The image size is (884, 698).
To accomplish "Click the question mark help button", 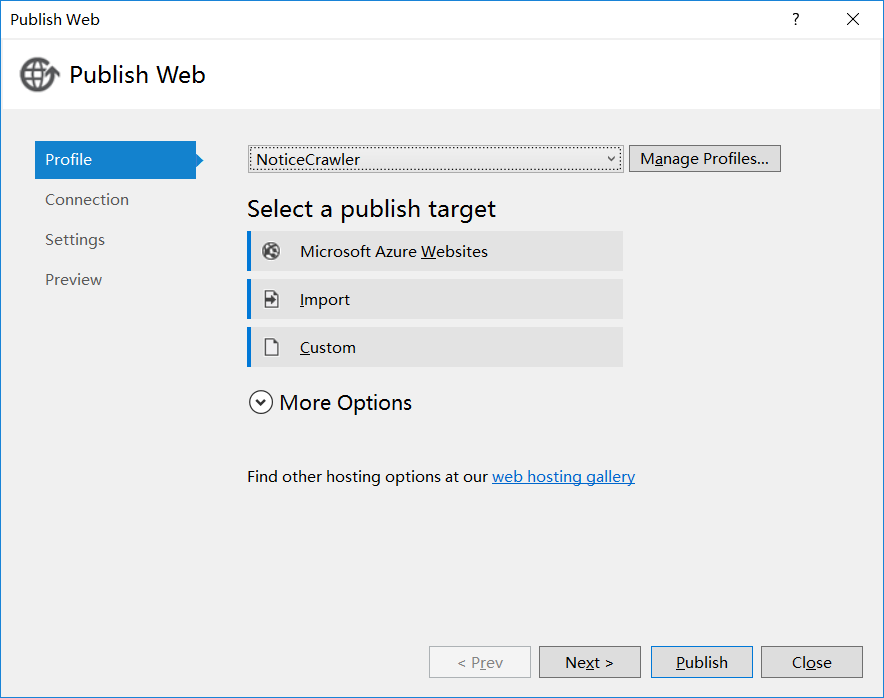I will point(796,19).
